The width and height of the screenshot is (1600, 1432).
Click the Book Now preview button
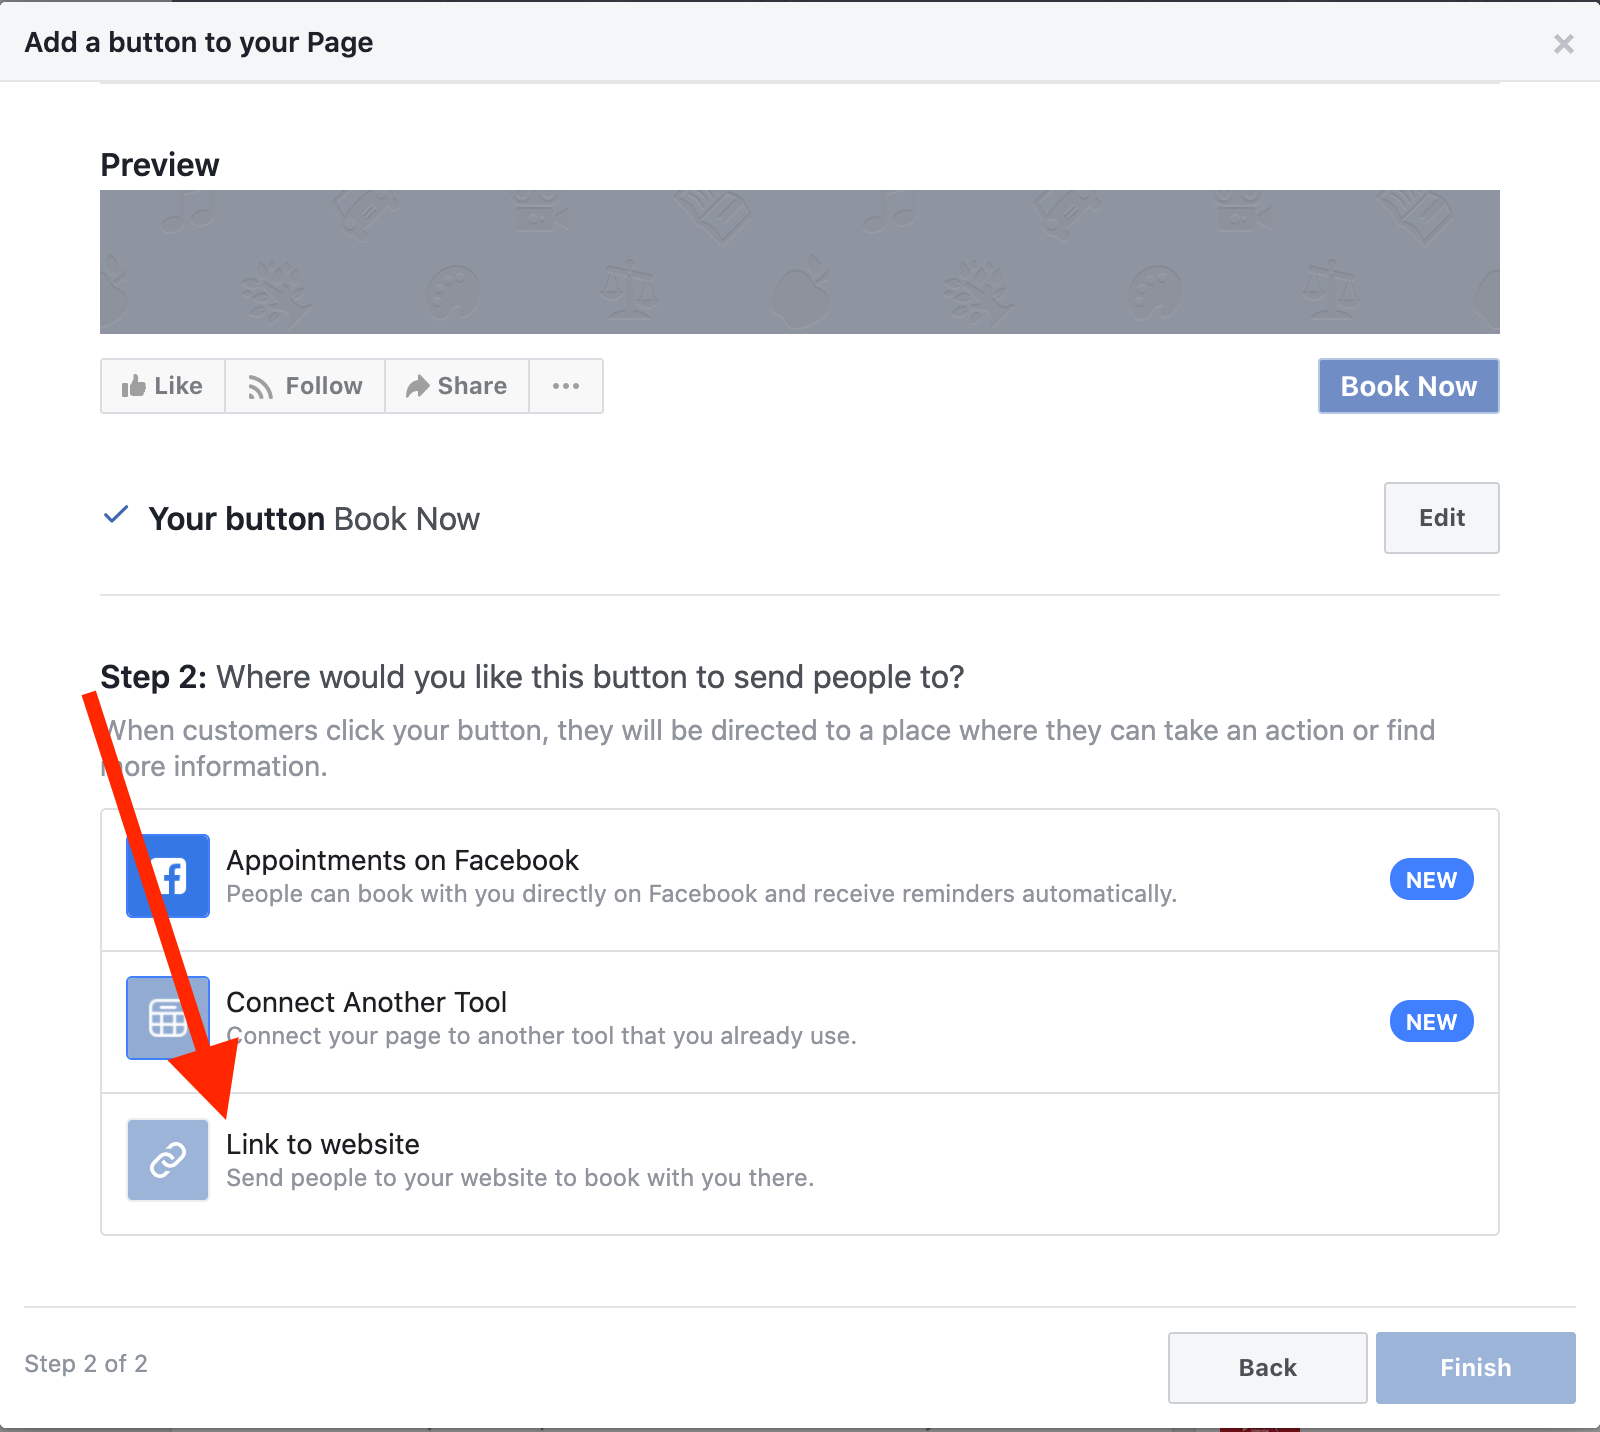[1408, 386]
